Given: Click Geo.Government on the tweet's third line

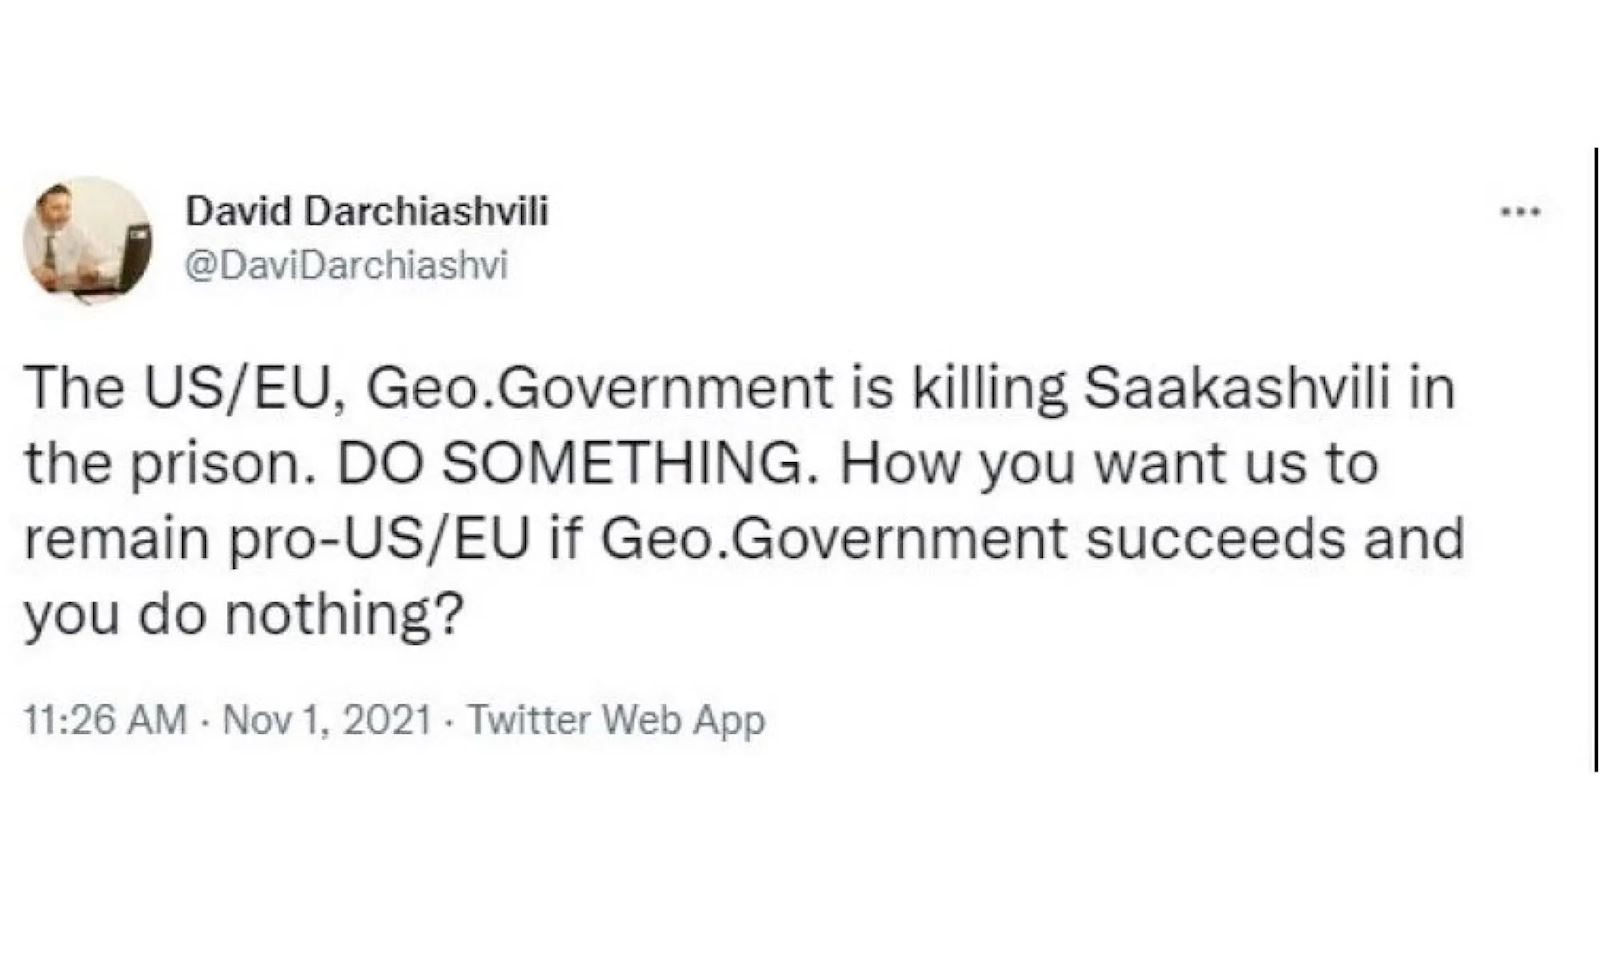Looking at the screenshot, I should tap(834, 538).
